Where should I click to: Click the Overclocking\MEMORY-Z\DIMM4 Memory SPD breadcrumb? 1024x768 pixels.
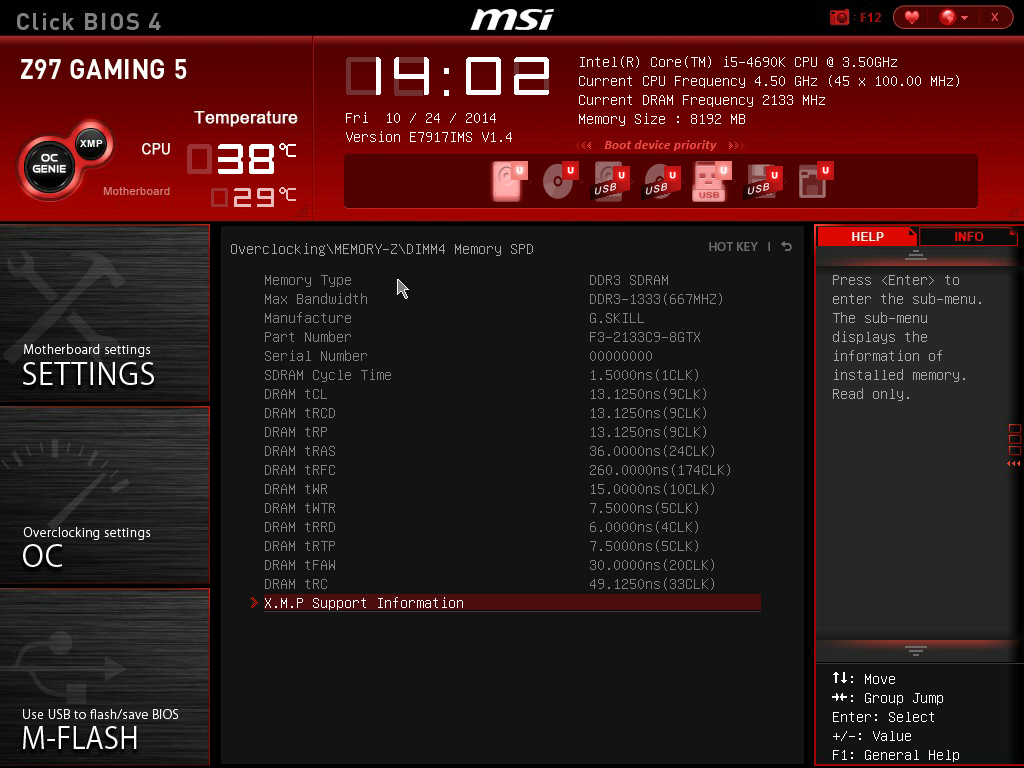[381, 249]
